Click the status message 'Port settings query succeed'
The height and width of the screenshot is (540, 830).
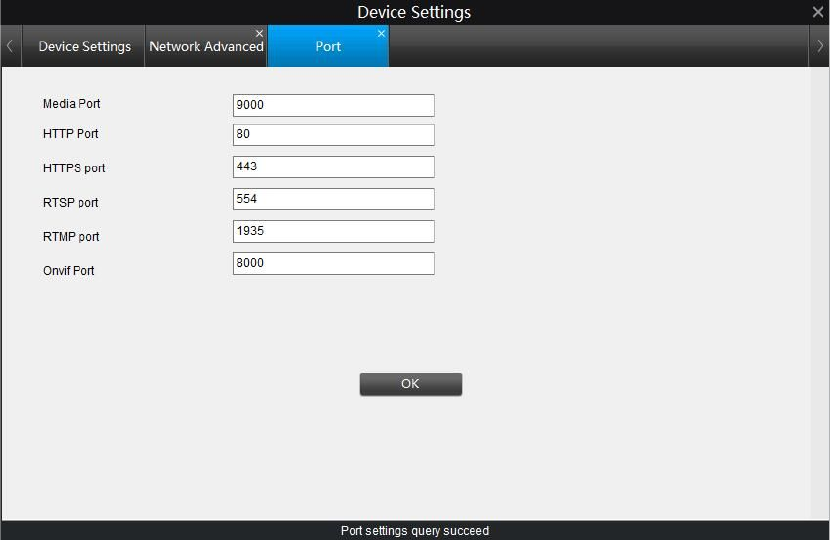click(415, 530)
